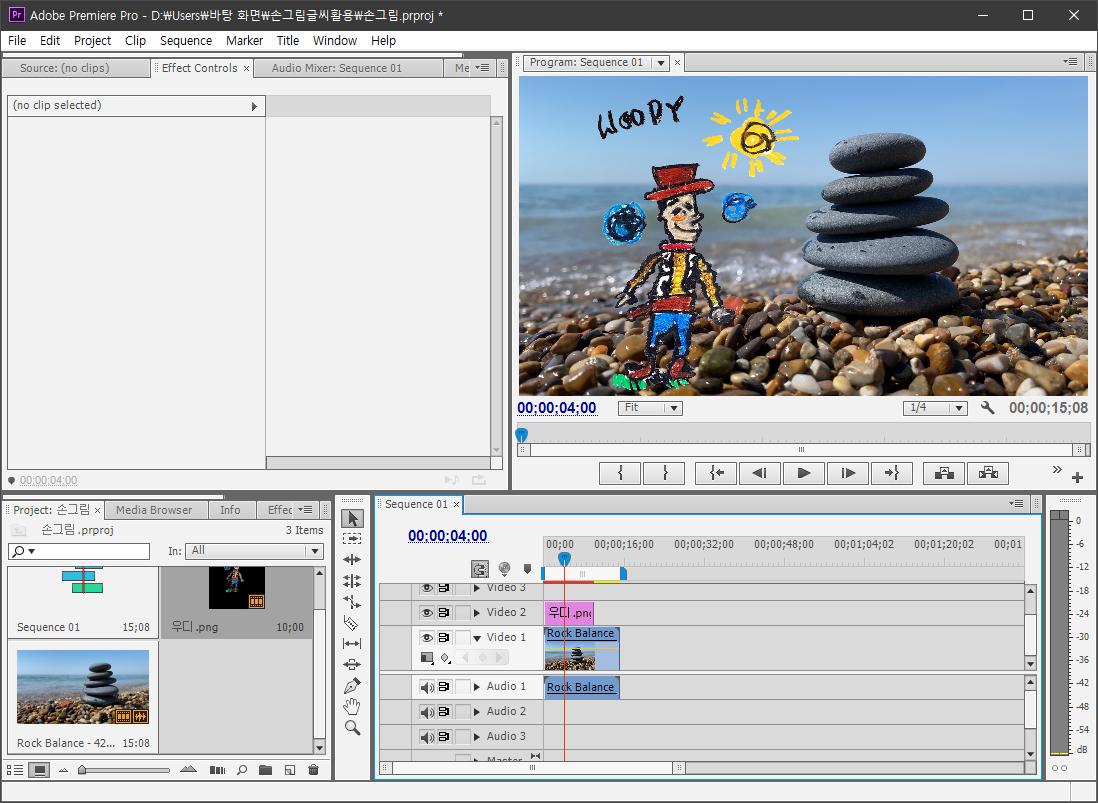The height and width of the screenshot is (803, 1098).
Task: Click the Mark In button
Action: click(620, 473)
